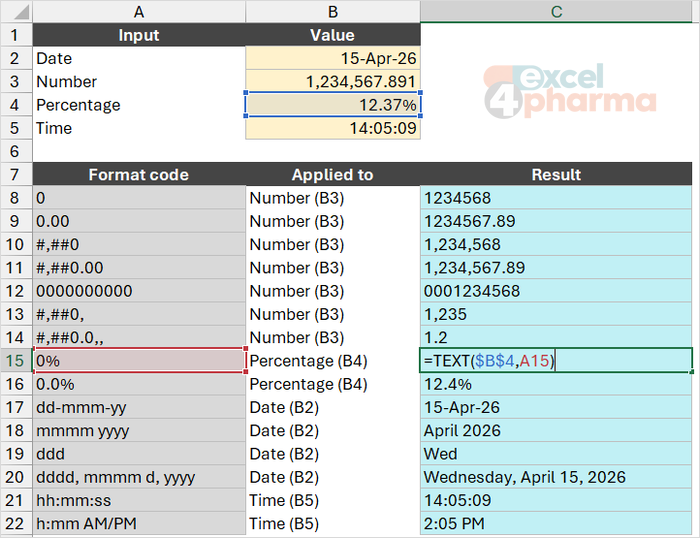Click the 'Percentage' label in row 4
The image size is (700, 538).
click(x=78, y=105)
